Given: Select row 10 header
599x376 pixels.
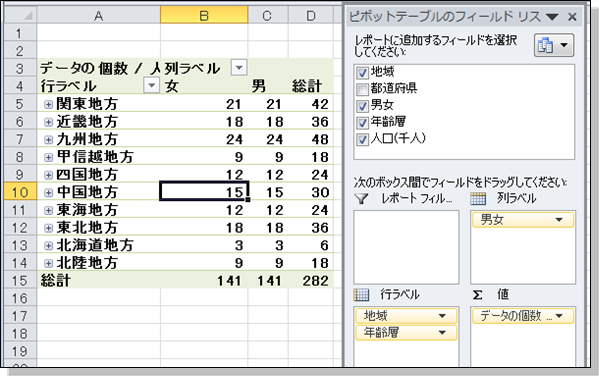Looking at the screenshot, I should click(x=20, y=192).
